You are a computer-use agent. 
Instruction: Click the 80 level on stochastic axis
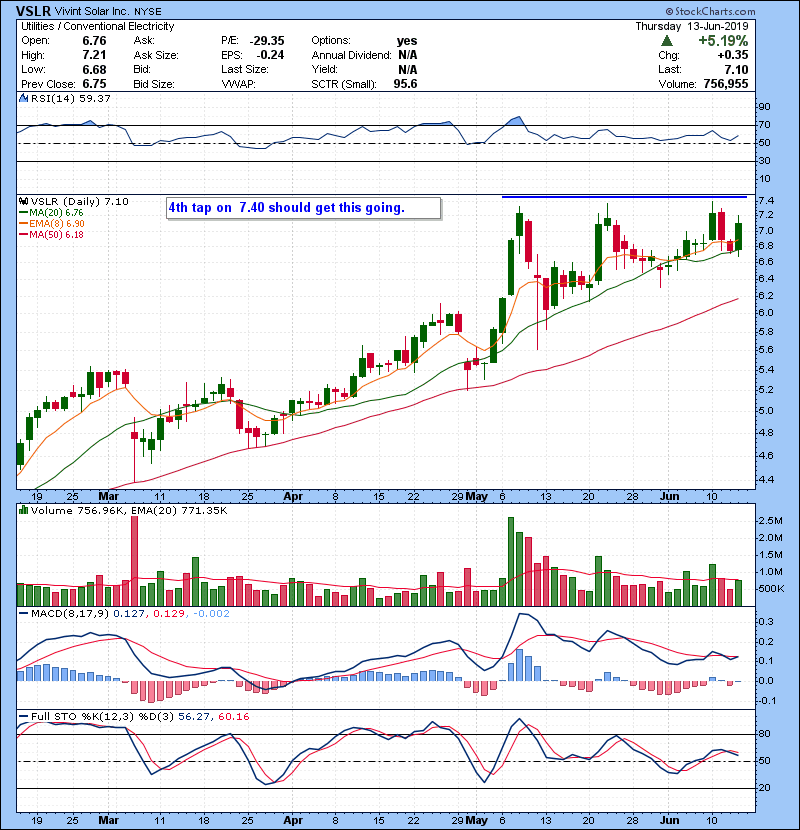point(764,734)
